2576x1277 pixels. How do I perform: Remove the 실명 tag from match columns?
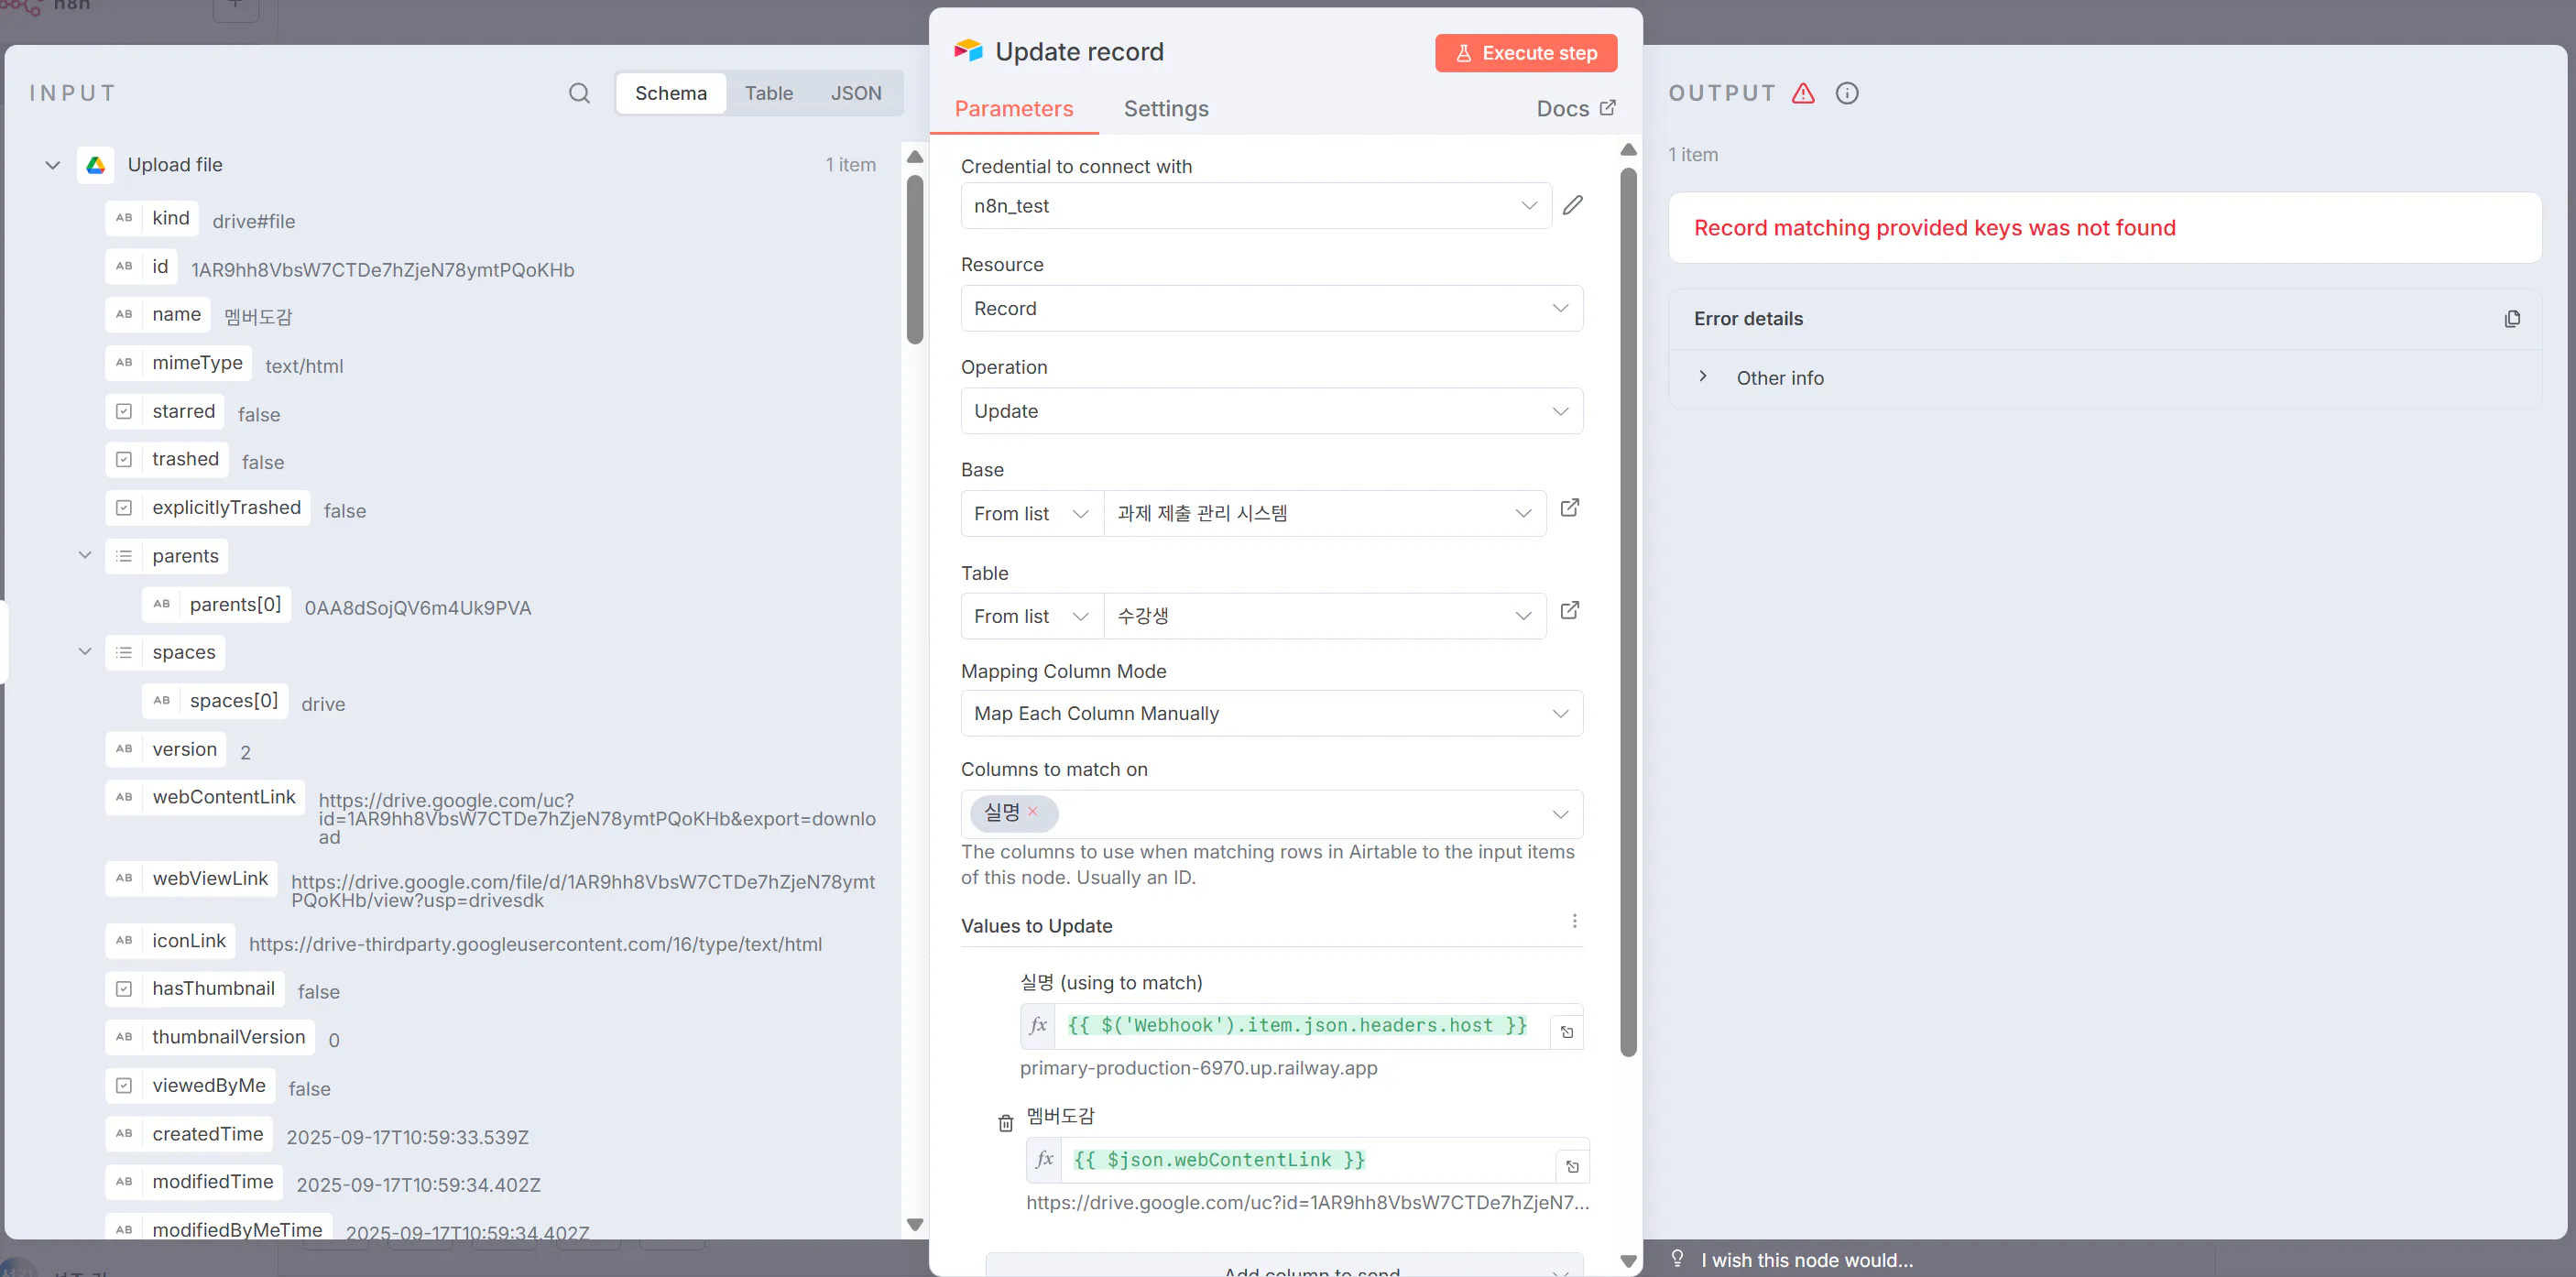[x=1033, y=811]
